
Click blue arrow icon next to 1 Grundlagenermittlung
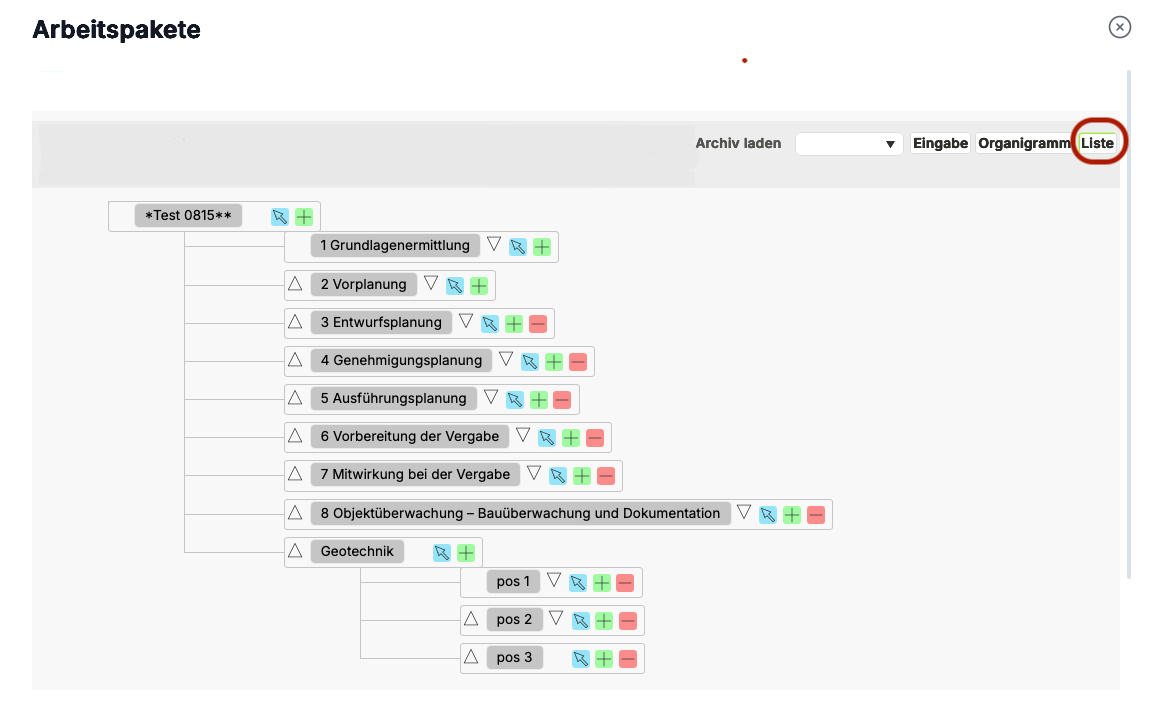(518, 247)
